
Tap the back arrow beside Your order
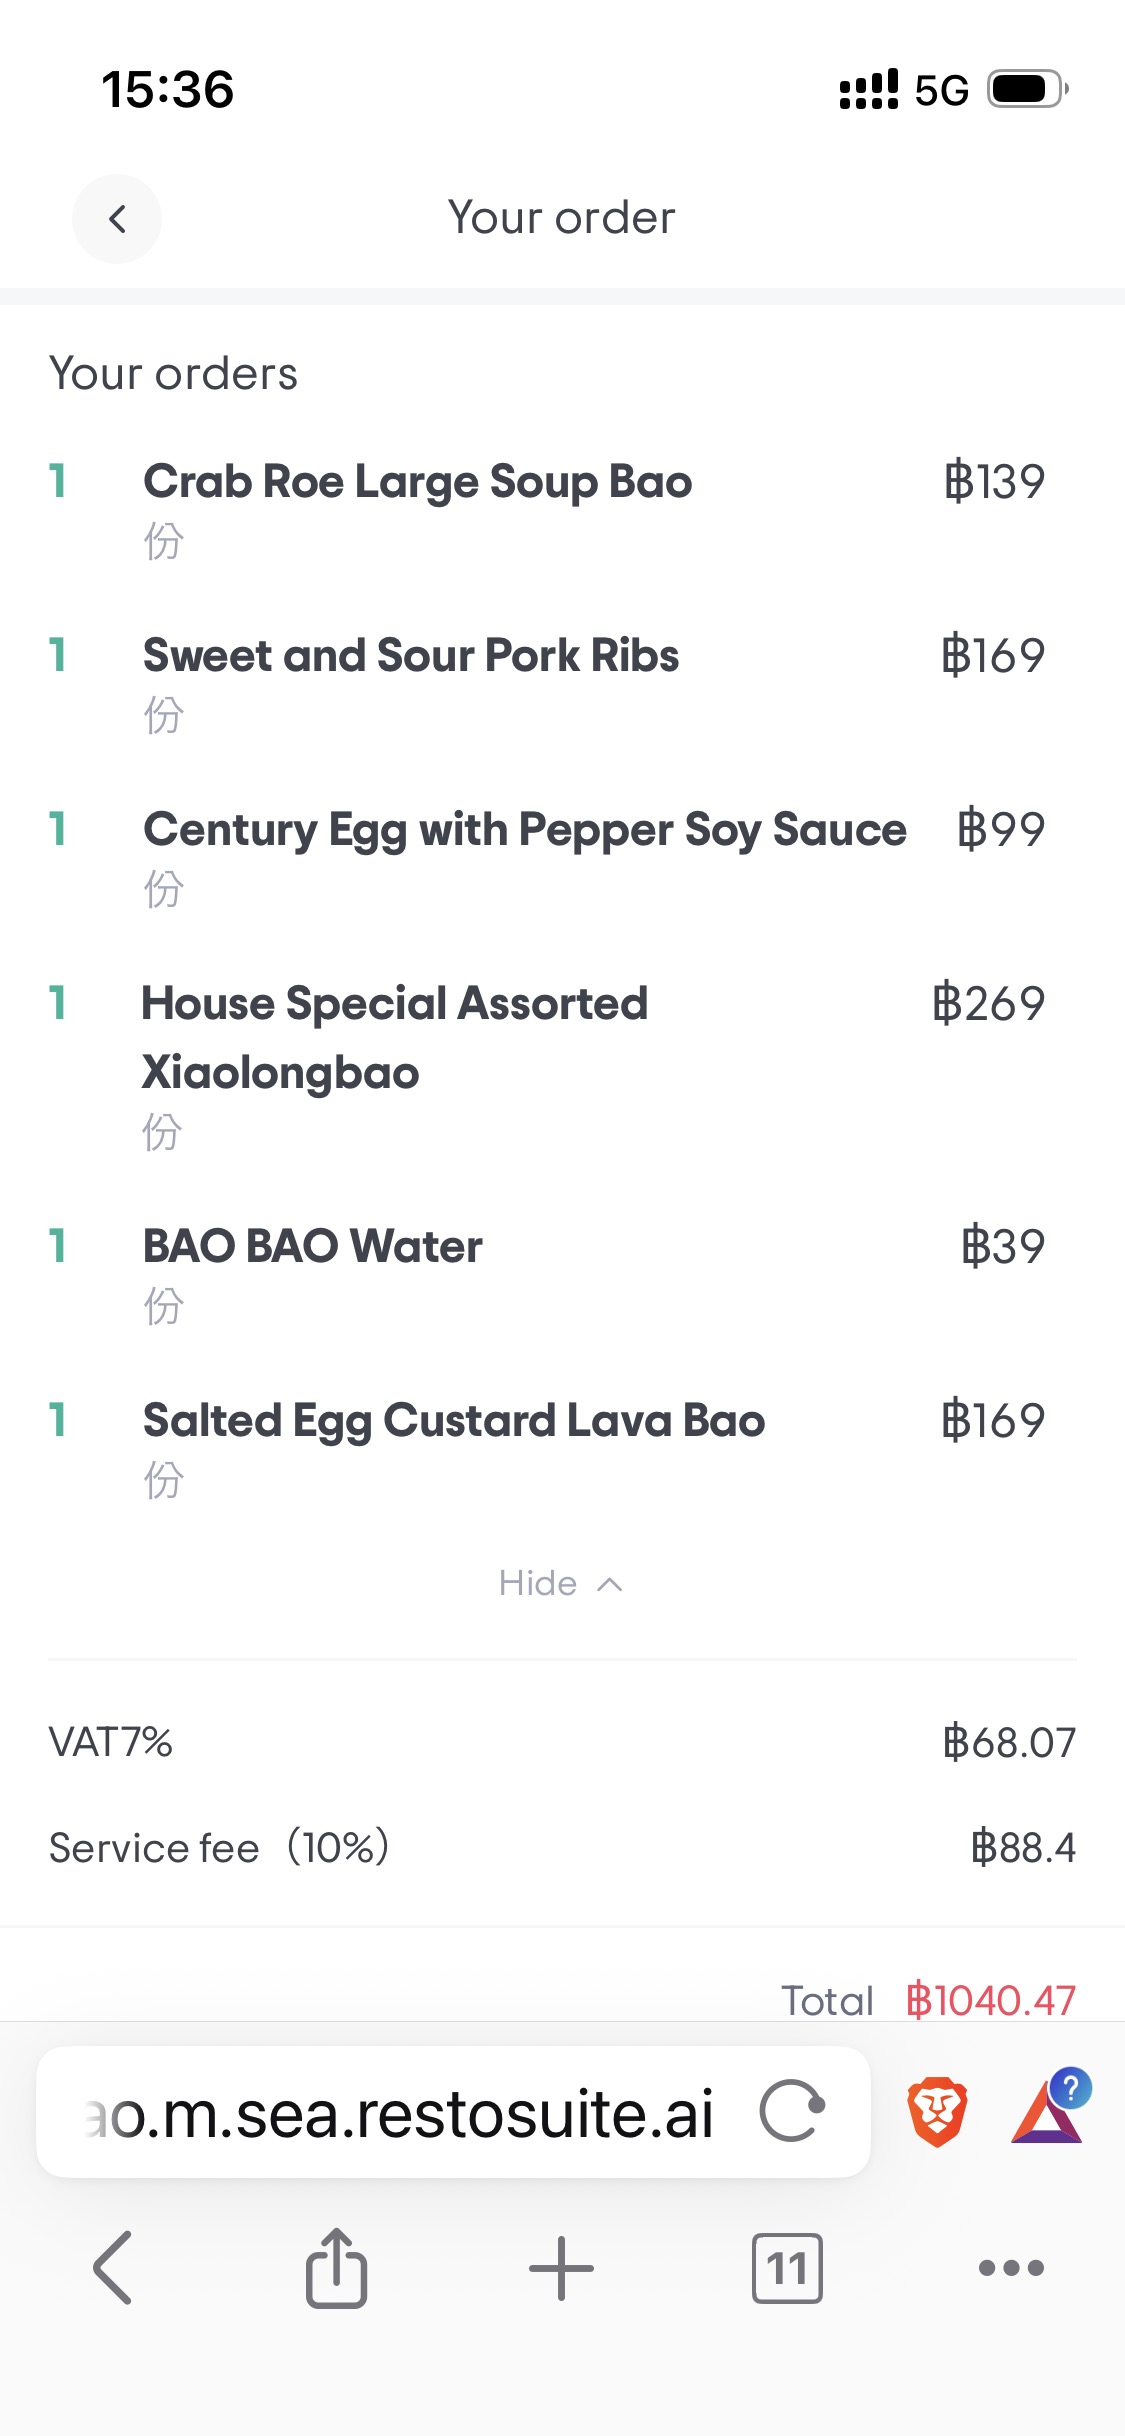[117, 219]
